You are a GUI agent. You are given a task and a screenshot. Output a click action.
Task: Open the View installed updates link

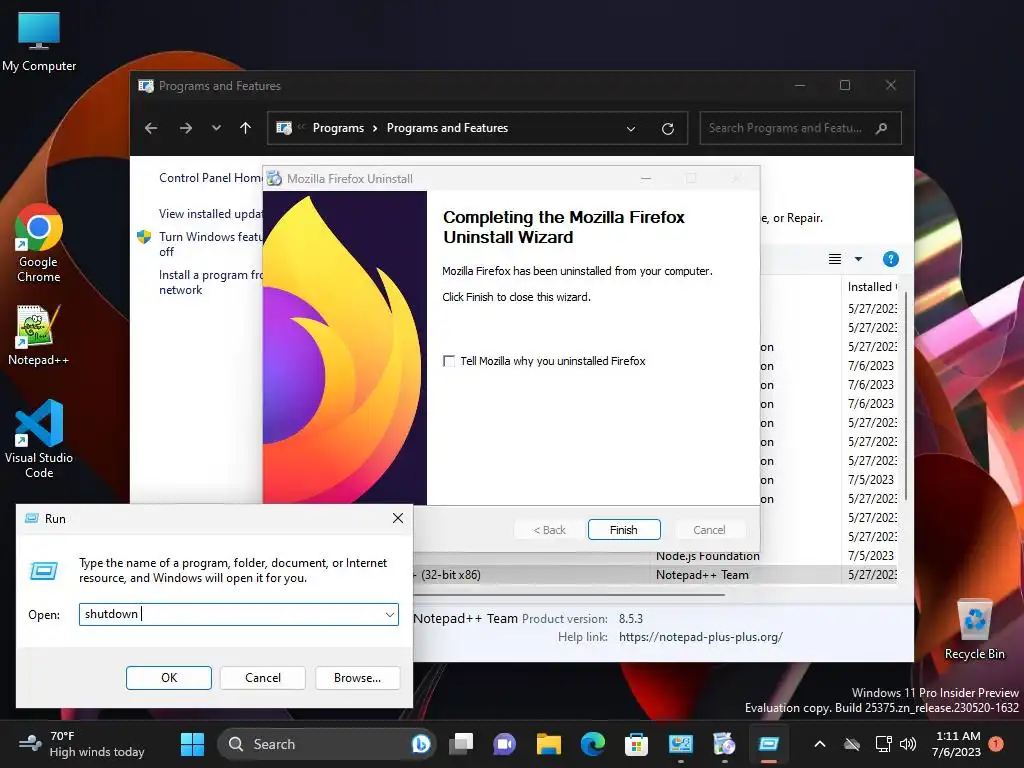pyautogui.click(x=211, y=214)
